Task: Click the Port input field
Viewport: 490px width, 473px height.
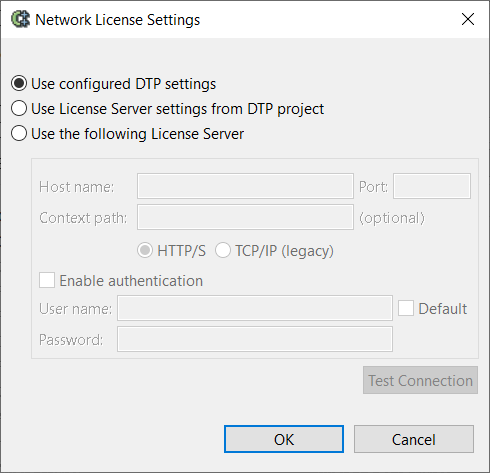Action: pos(432,186)
